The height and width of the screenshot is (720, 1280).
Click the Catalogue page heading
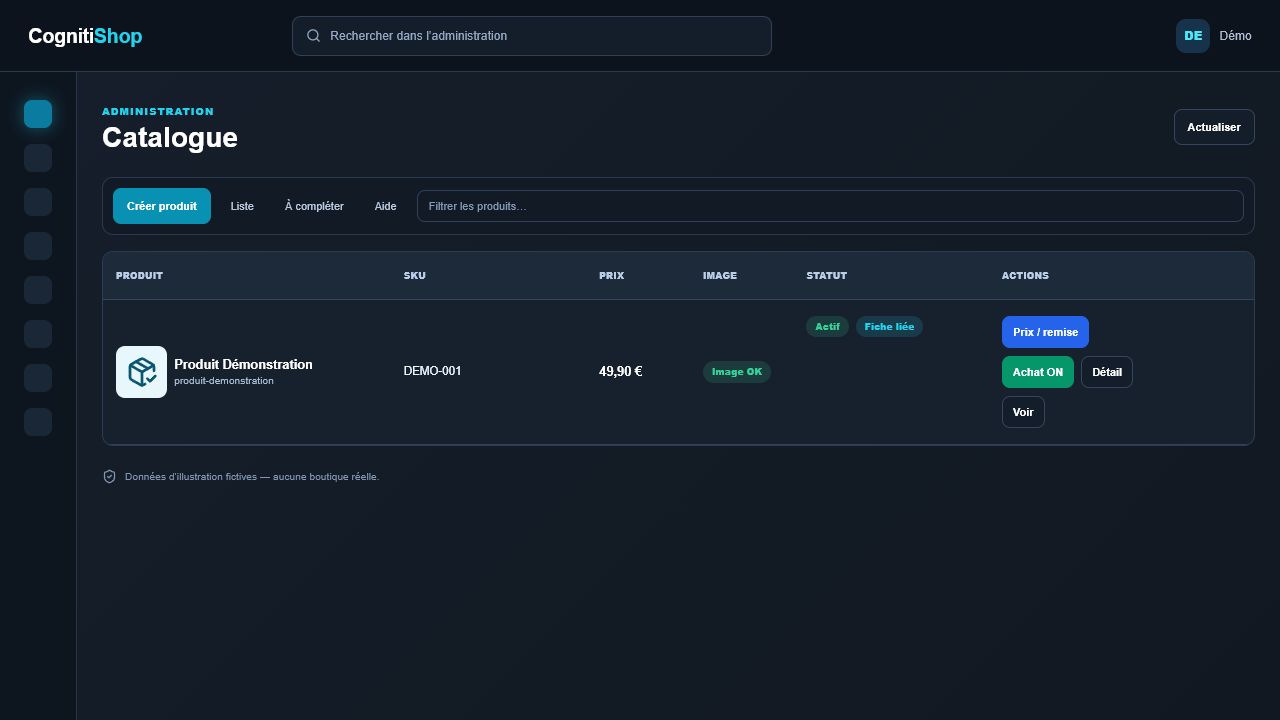point(170,137)
